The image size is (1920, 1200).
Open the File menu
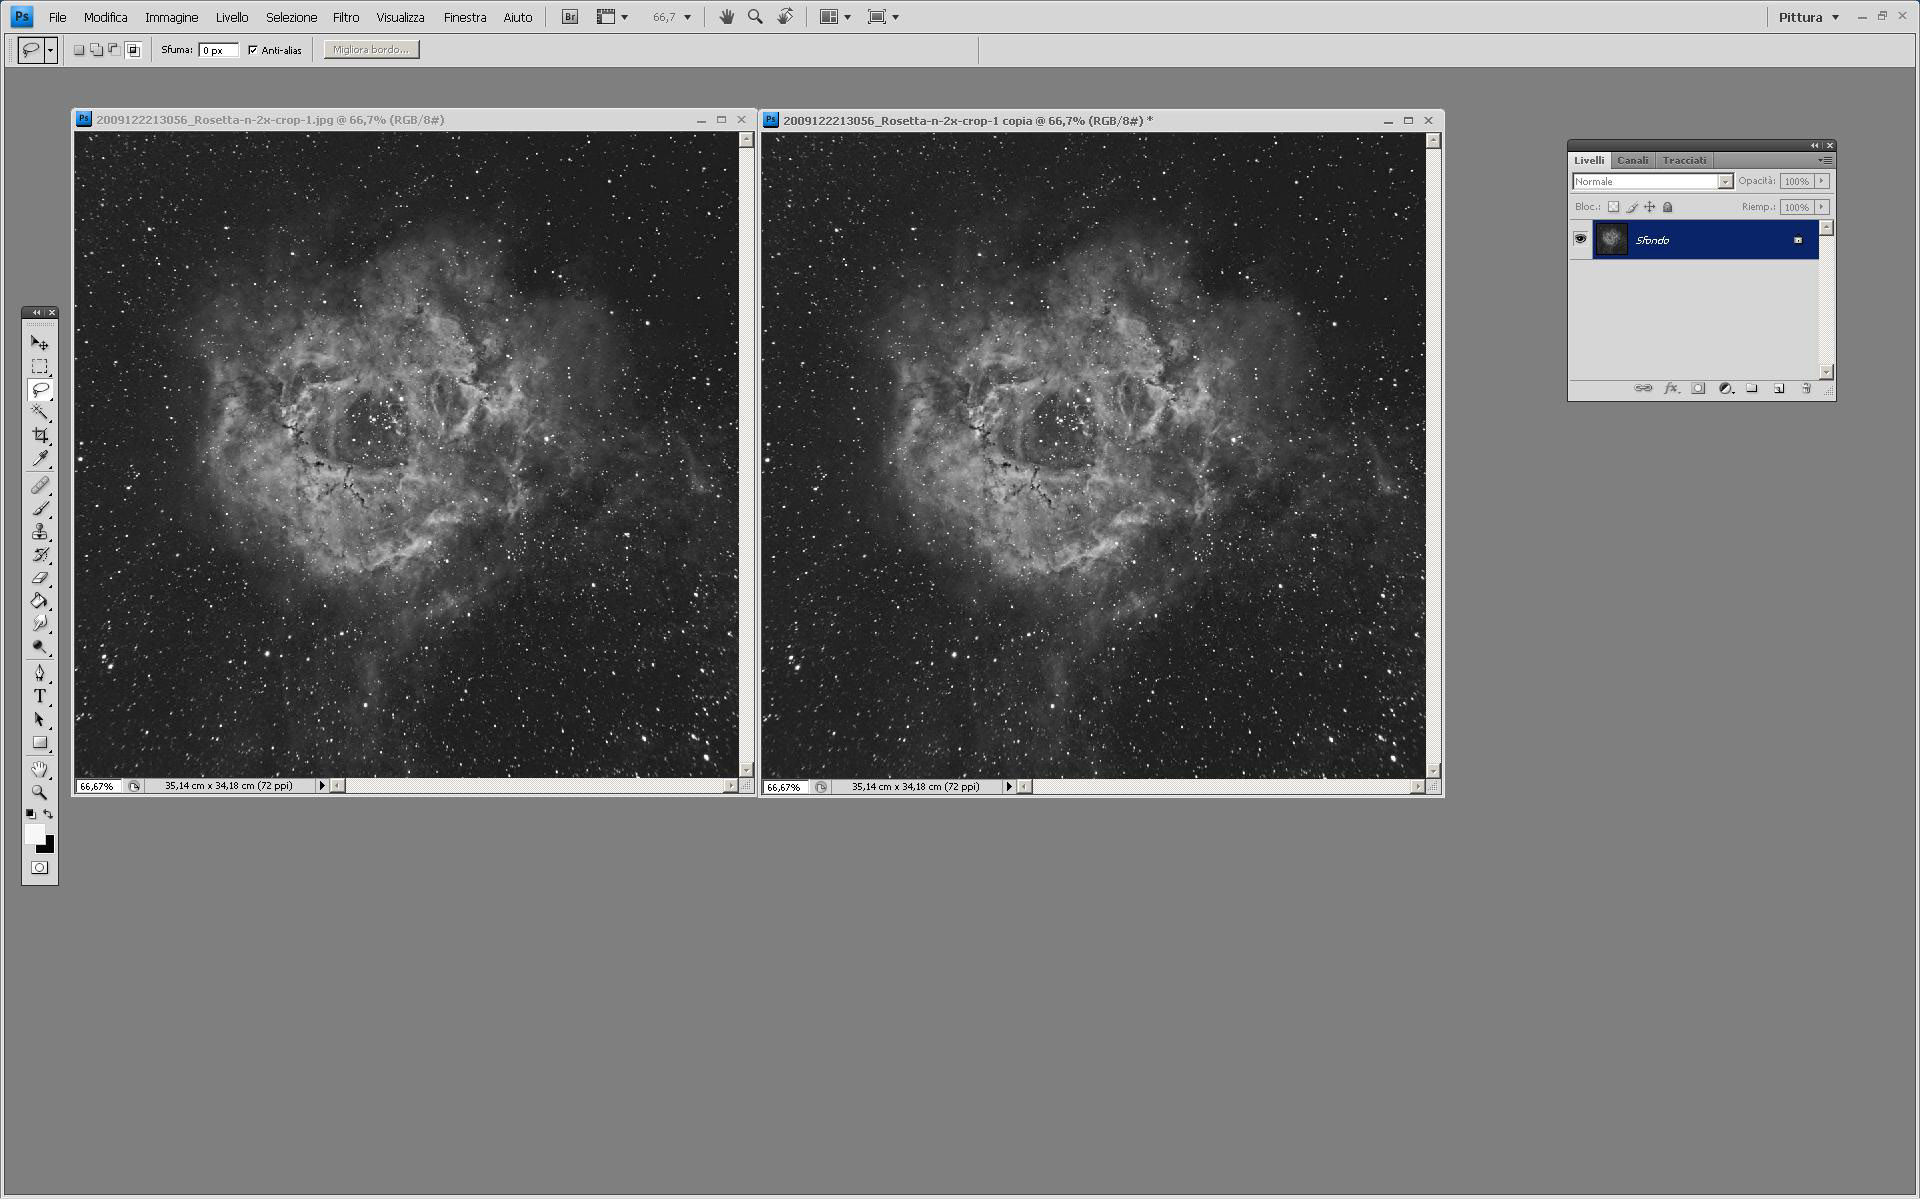(58, 17)
